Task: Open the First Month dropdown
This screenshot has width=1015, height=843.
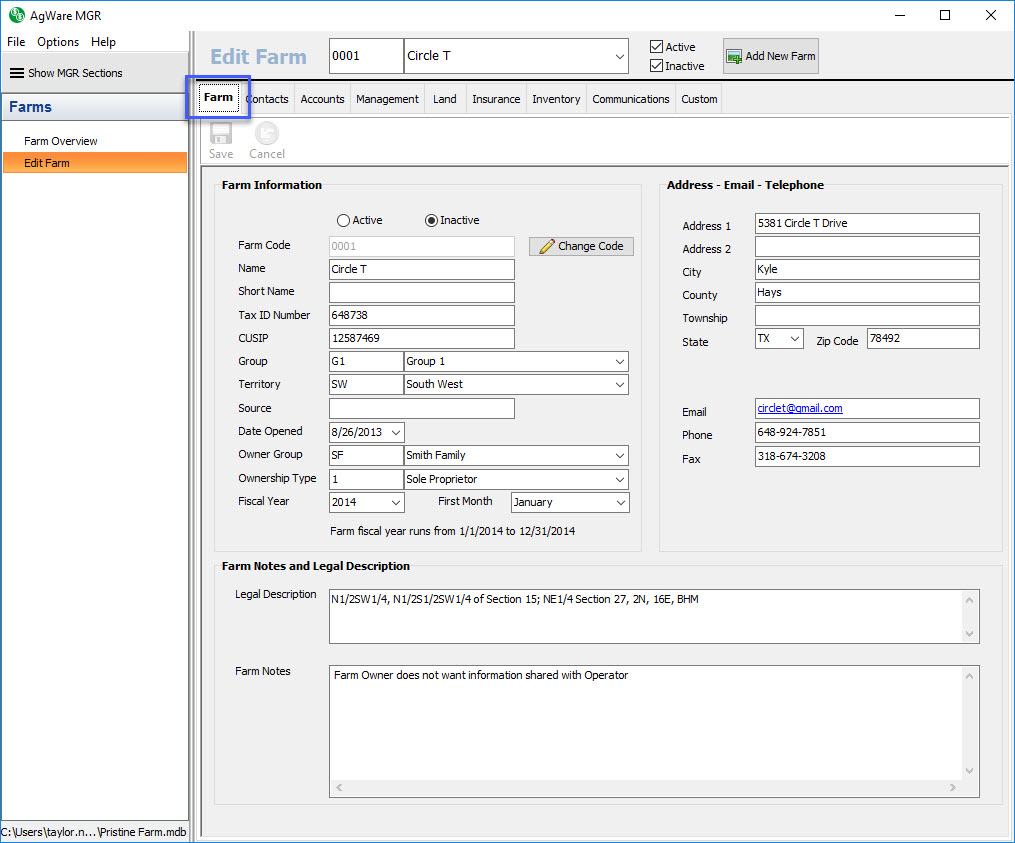Action: click(x=620, y=502)
